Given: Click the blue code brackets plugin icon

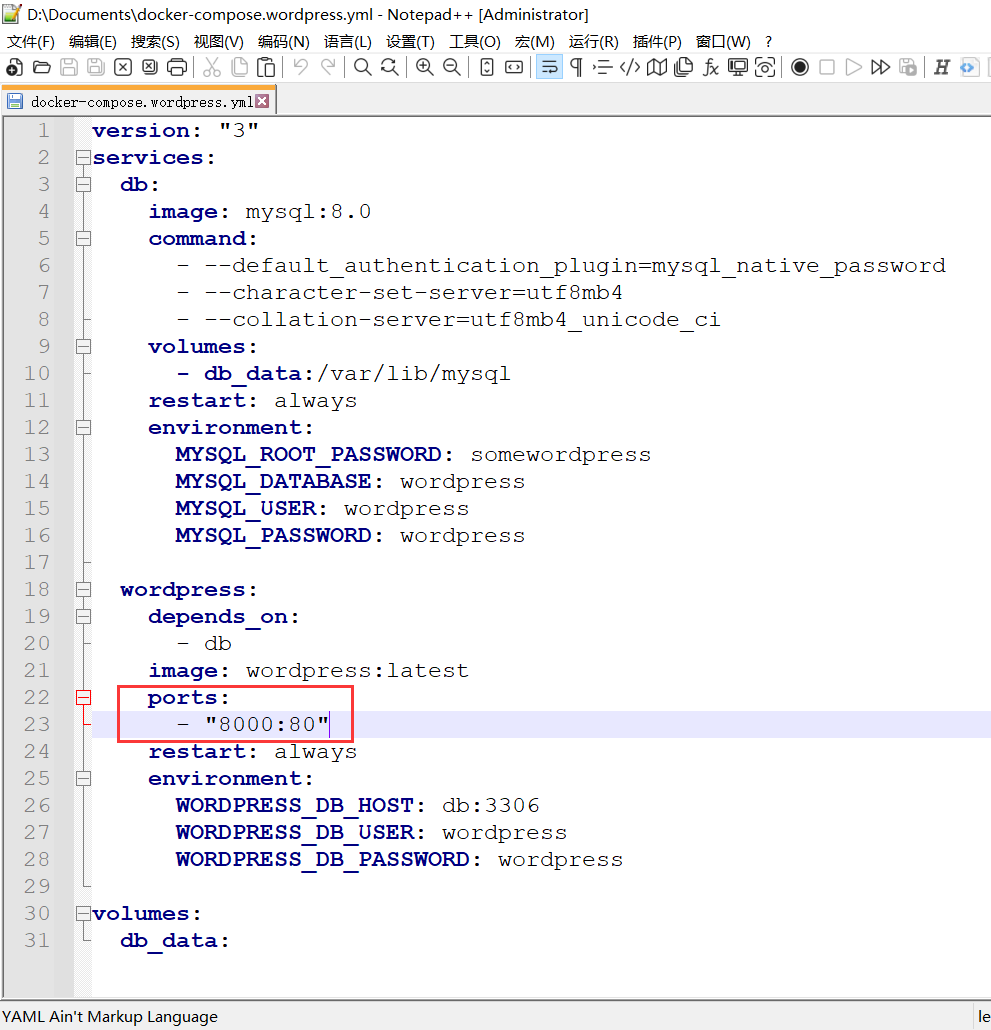Looking at the screenshot, I should click(x=969, y=67).
